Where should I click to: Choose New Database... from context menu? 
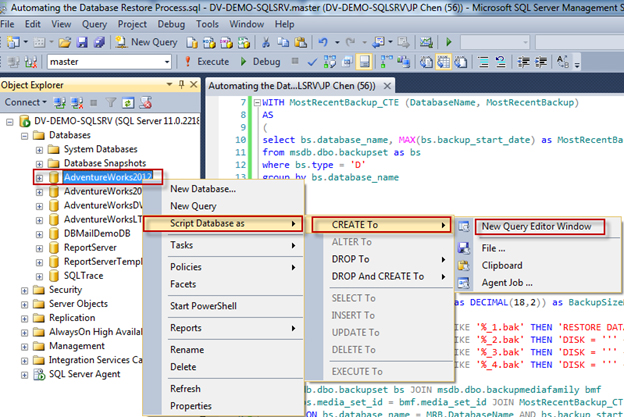[203, 189]
